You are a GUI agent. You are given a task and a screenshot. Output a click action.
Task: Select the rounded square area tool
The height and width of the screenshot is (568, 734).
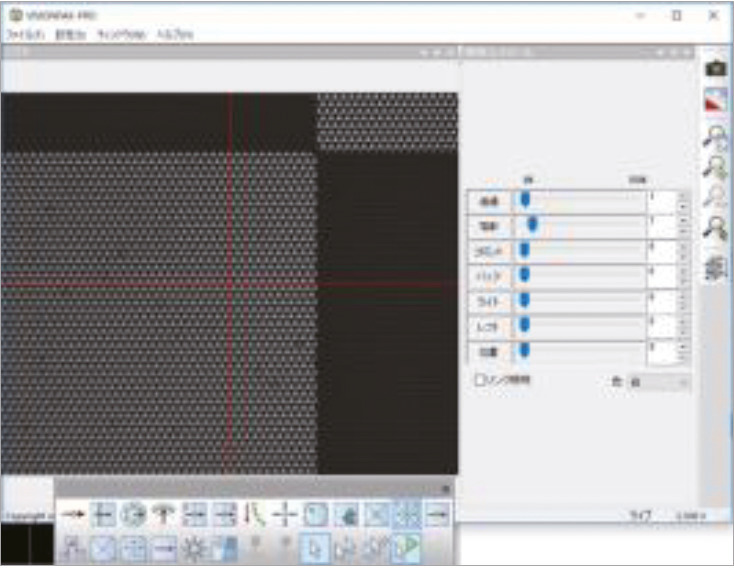point(315,514)
